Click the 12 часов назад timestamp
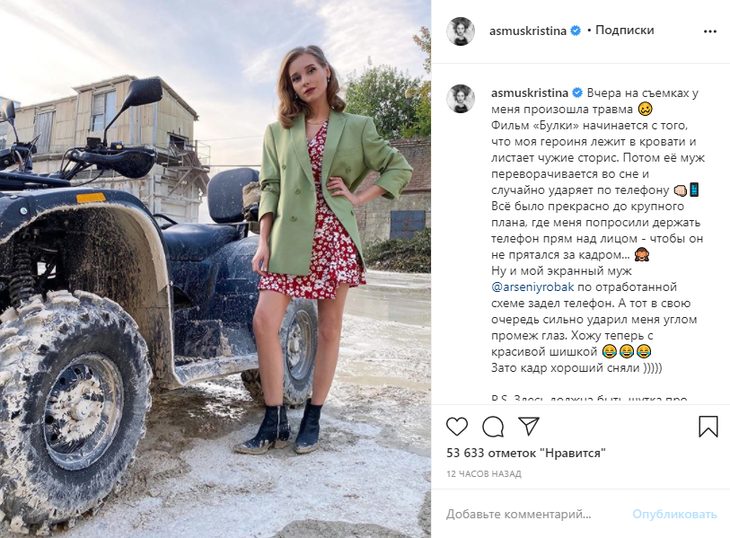The image size is (730, 538). coord(484,474)
